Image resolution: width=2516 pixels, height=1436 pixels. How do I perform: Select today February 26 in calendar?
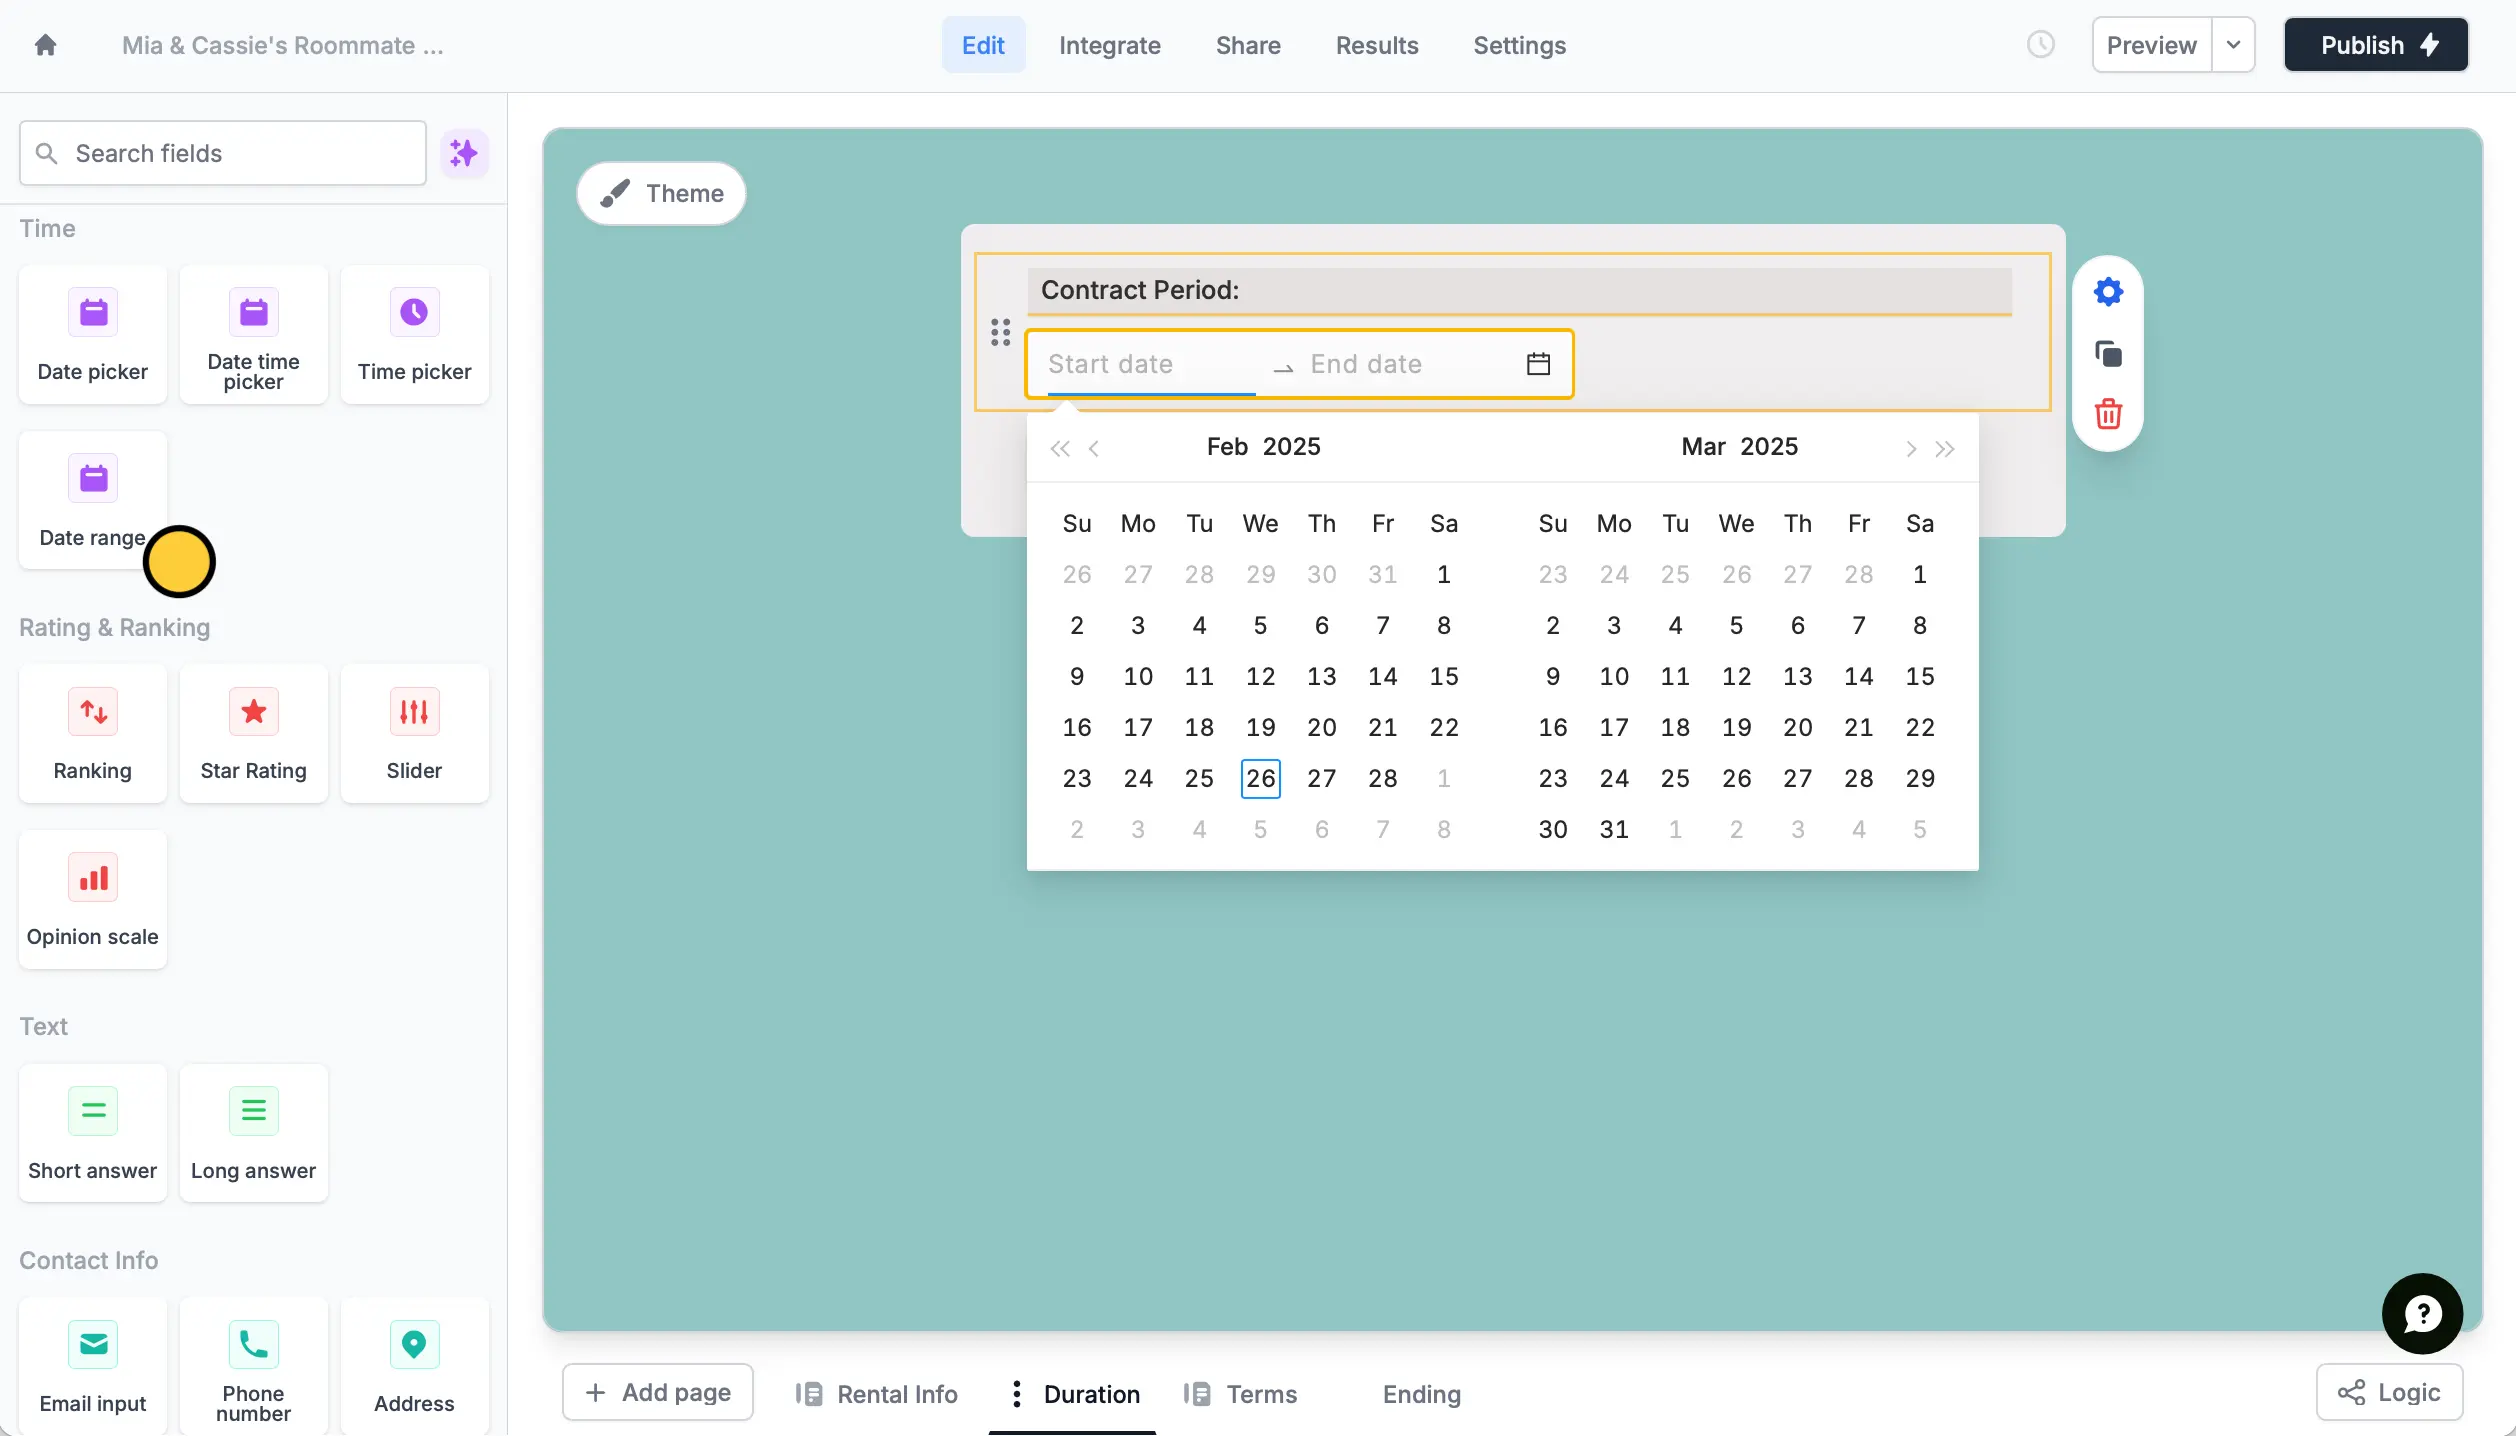[x=1260, y=778]
